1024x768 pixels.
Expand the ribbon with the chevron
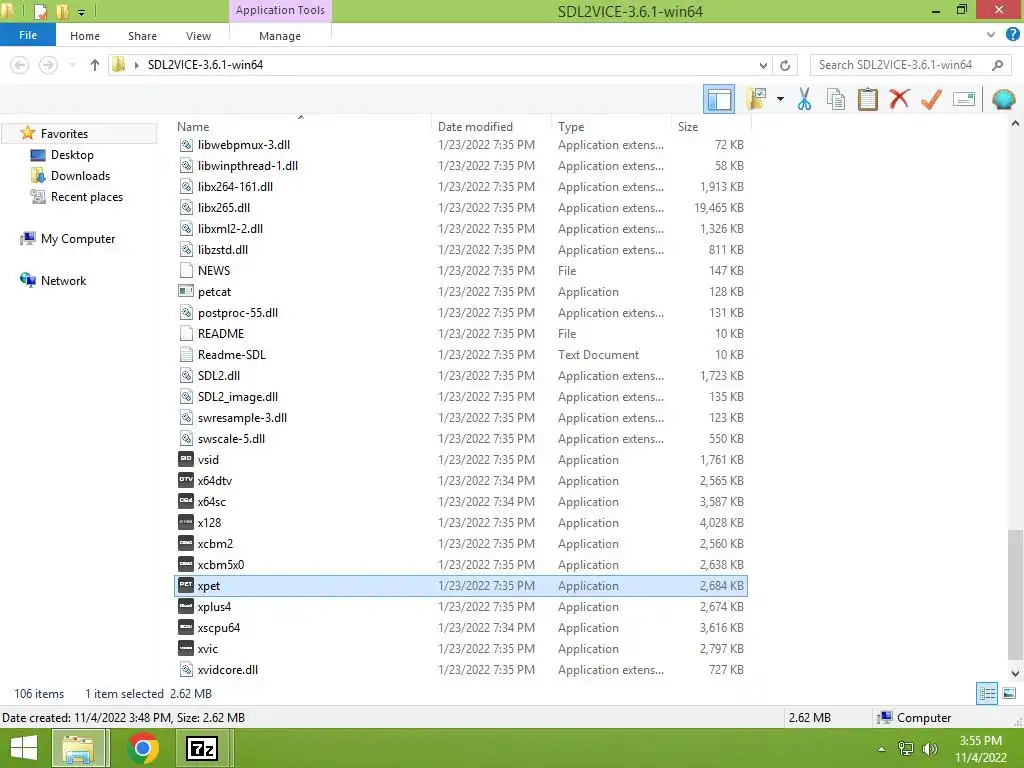991,35
